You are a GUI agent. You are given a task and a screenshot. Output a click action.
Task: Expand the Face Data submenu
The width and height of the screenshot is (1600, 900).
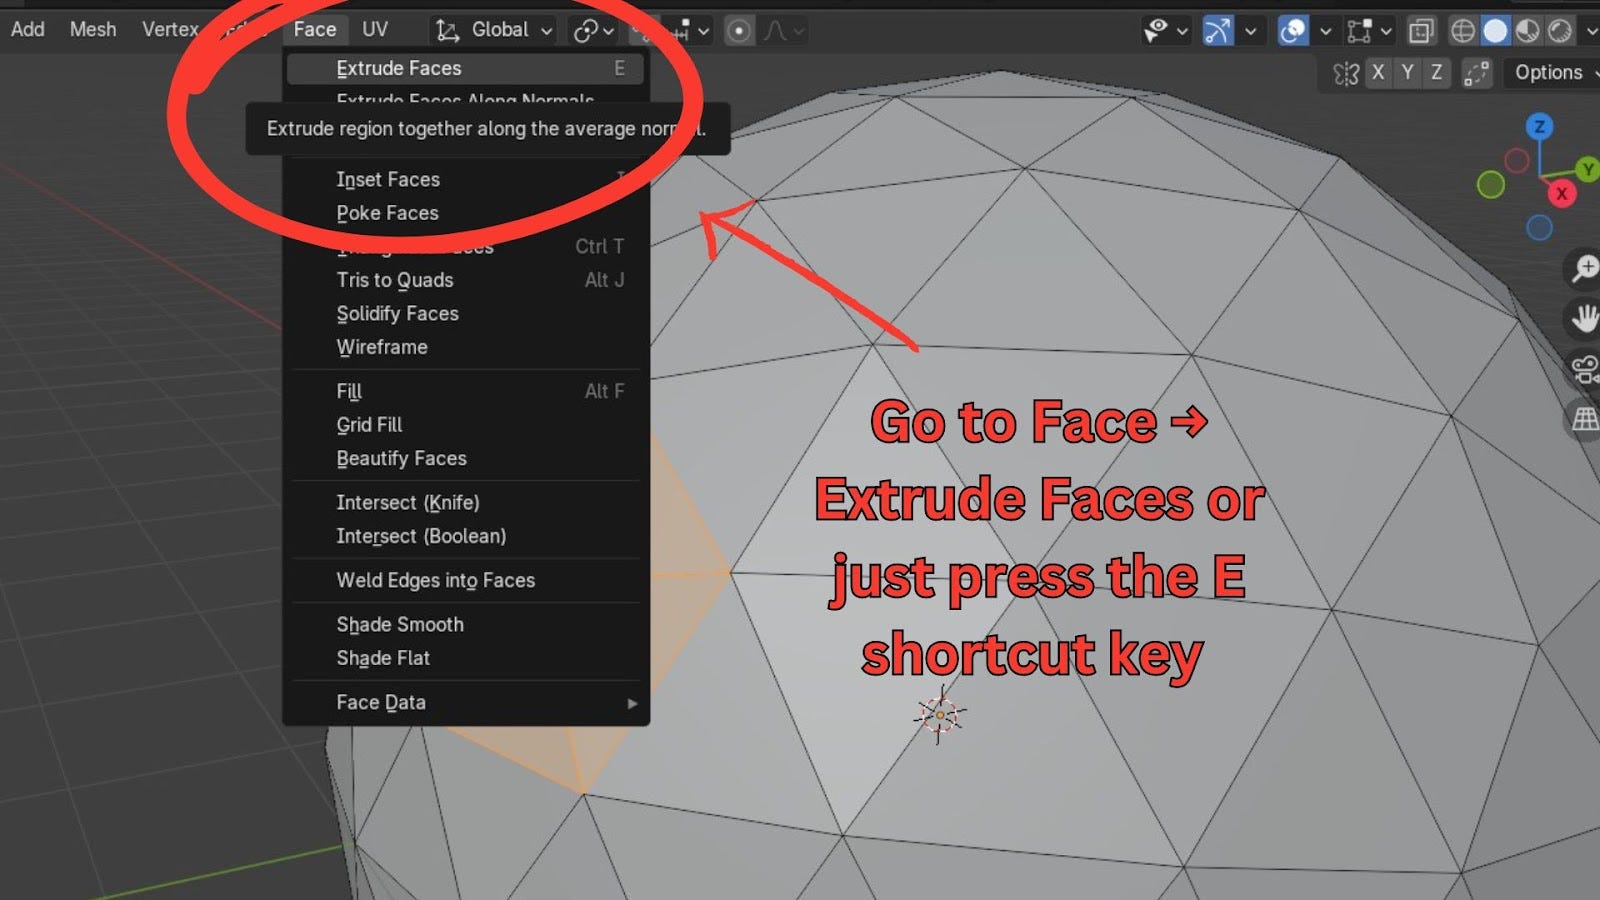point(466,702)
